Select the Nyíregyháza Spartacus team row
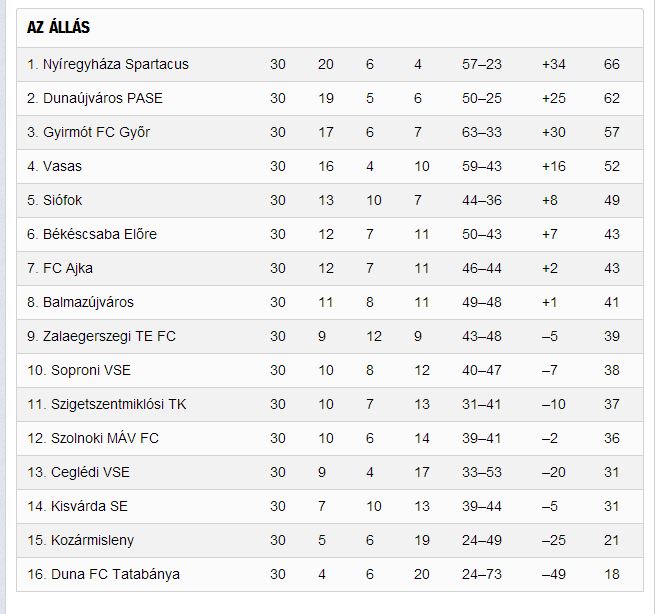 [x=330, y=64]
